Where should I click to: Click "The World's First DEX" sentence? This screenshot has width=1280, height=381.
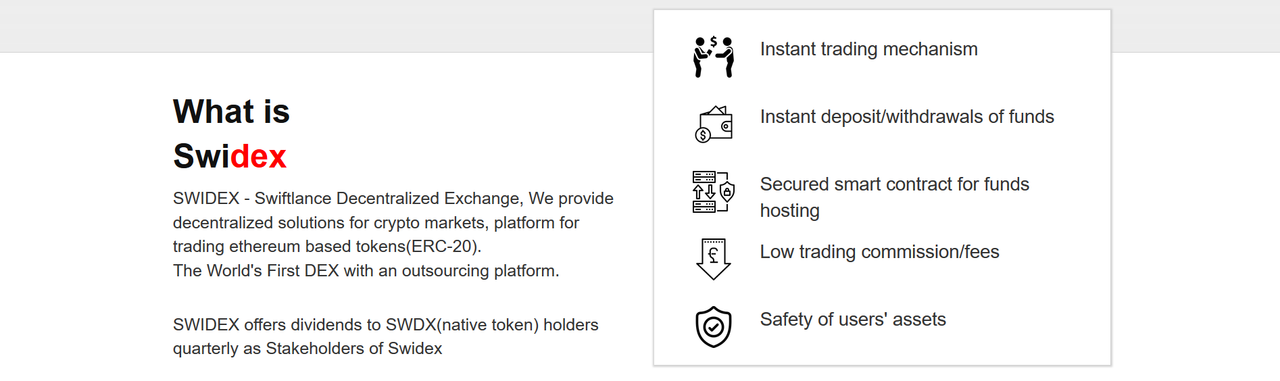pyautogui.click(x=366, y=271)
